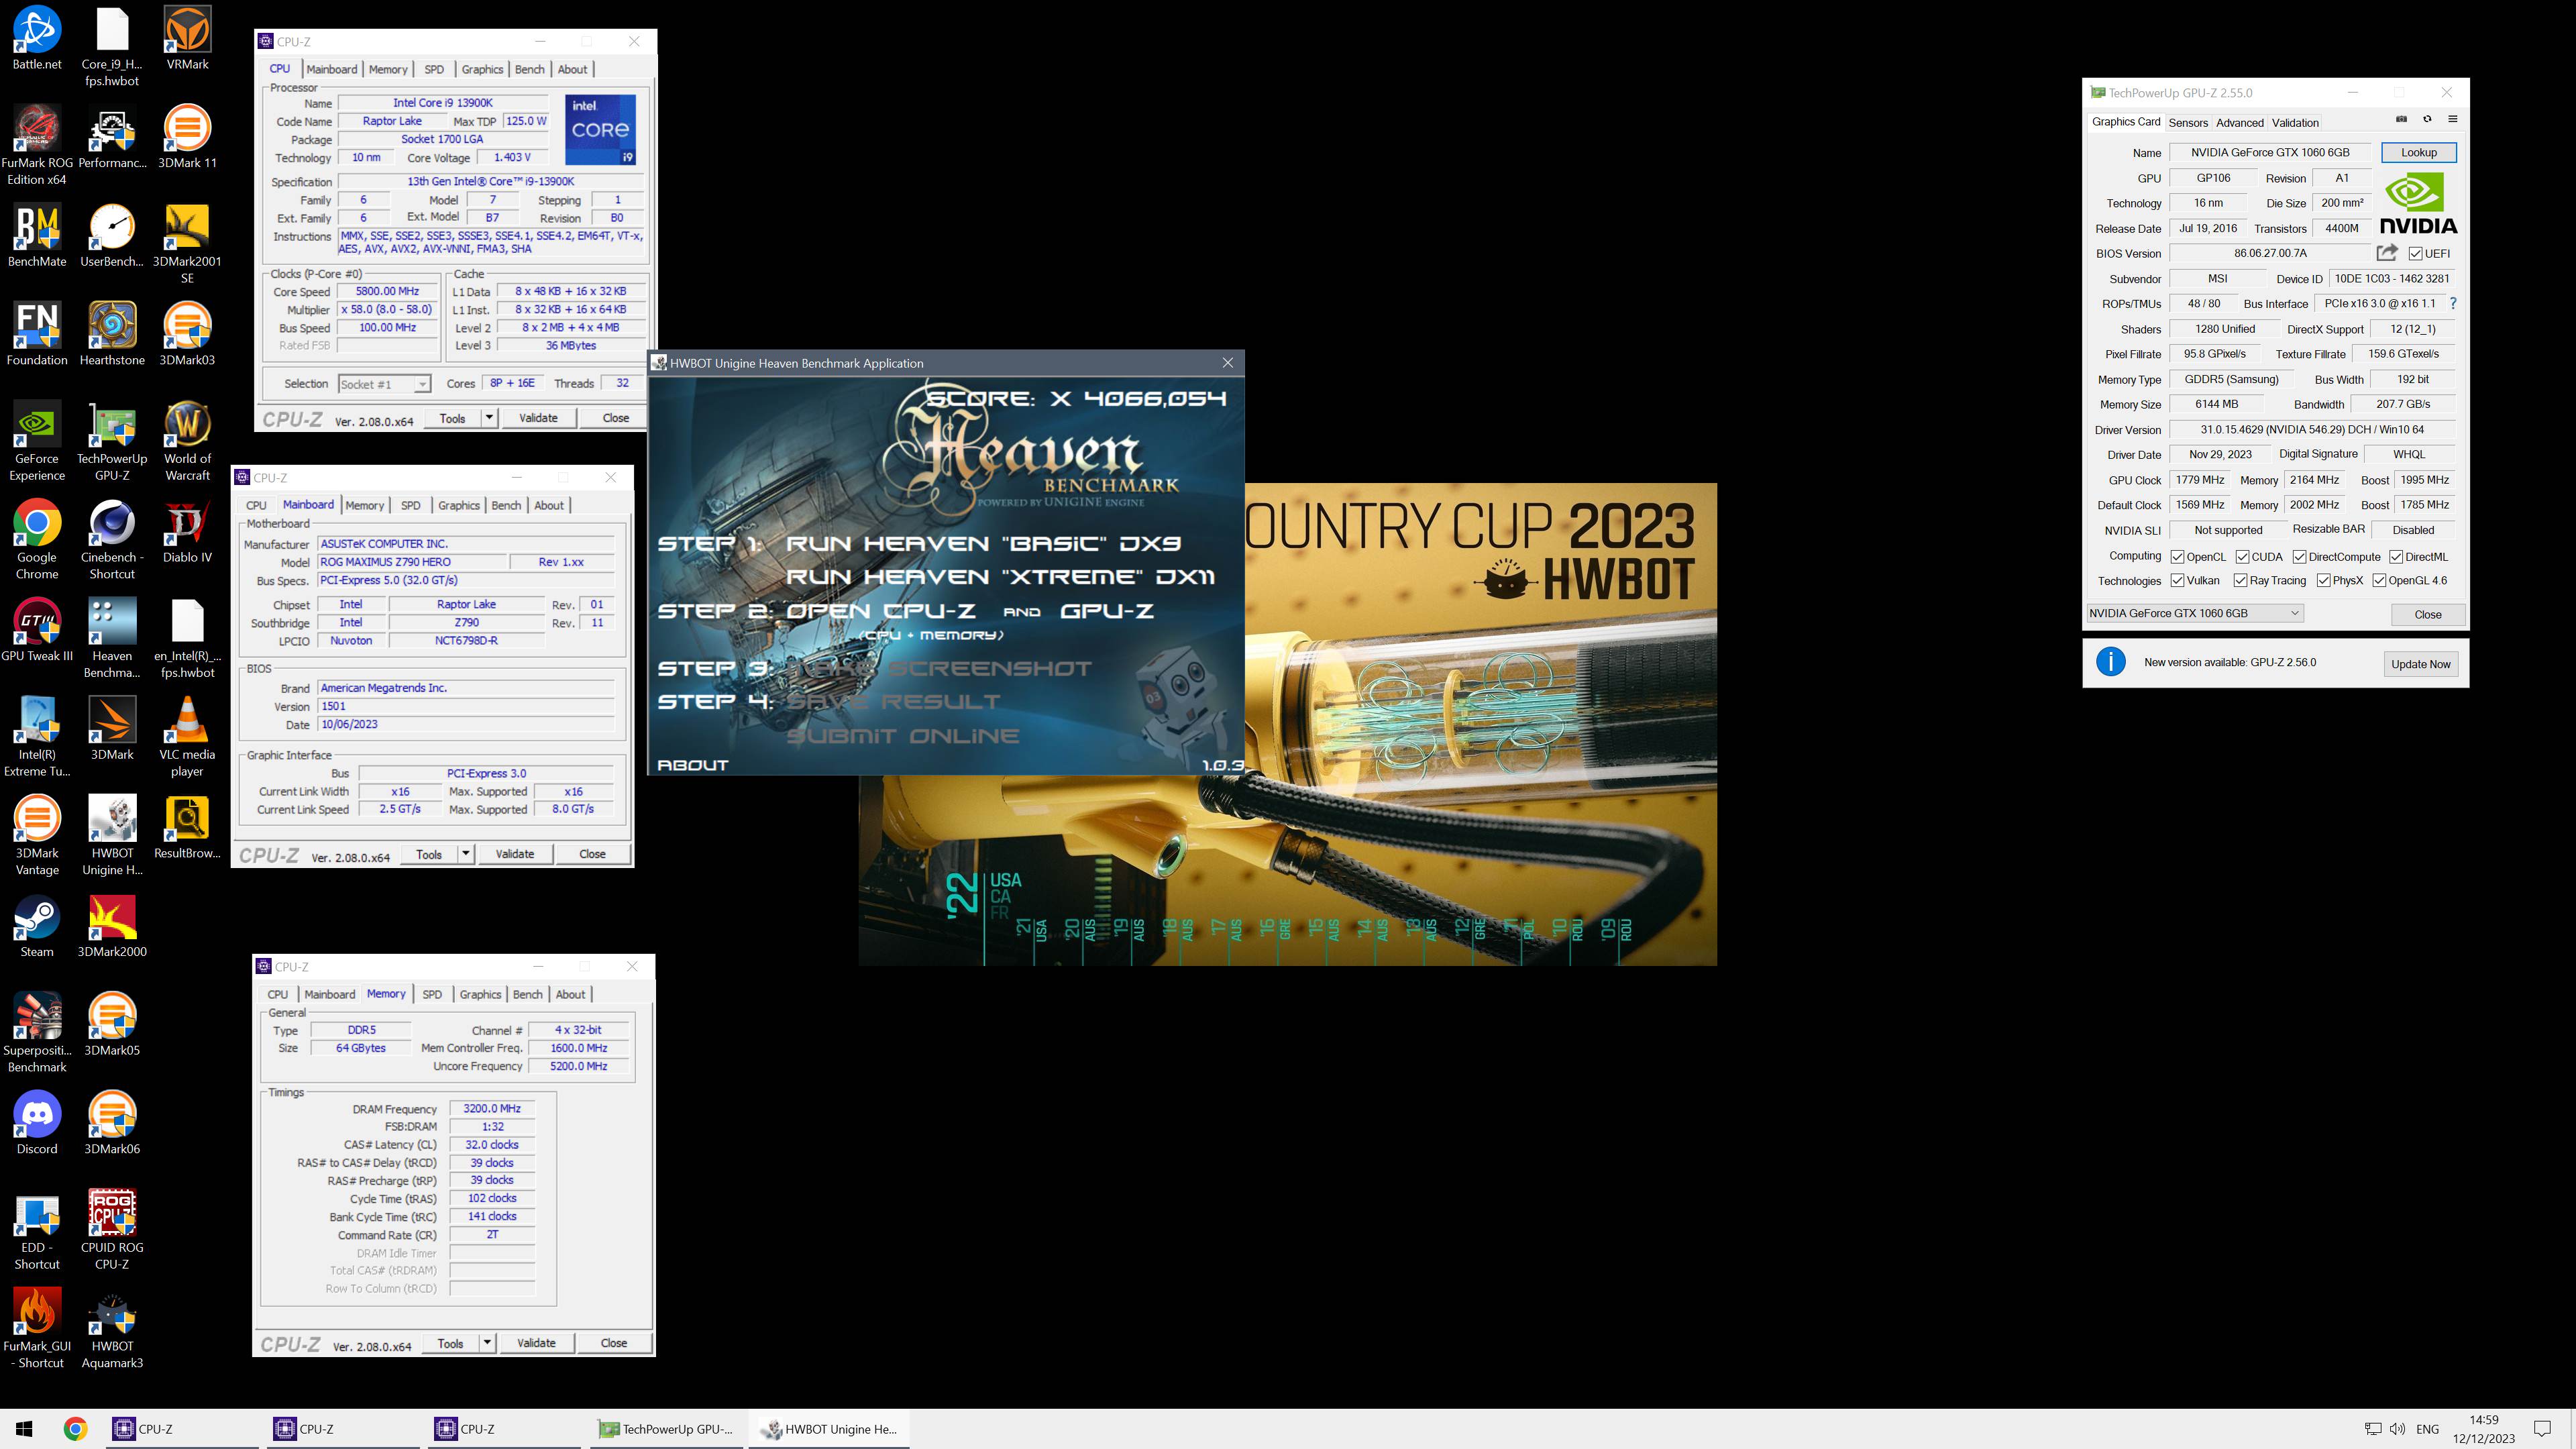Open the VRMark desktop icon
The width and height of the screenshot is (2576, 1449).
tap(187, 38)
